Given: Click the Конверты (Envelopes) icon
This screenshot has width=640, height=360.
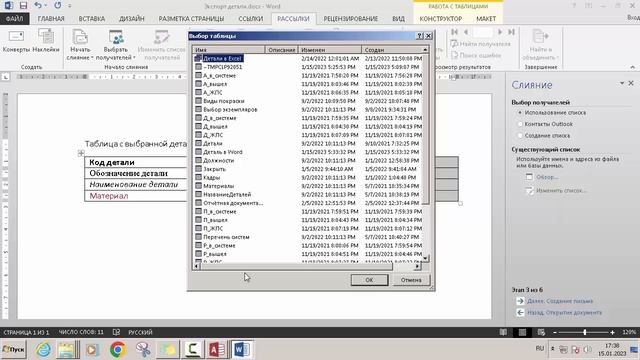Looking at the screenshot, I should click(x=16, y=41).
